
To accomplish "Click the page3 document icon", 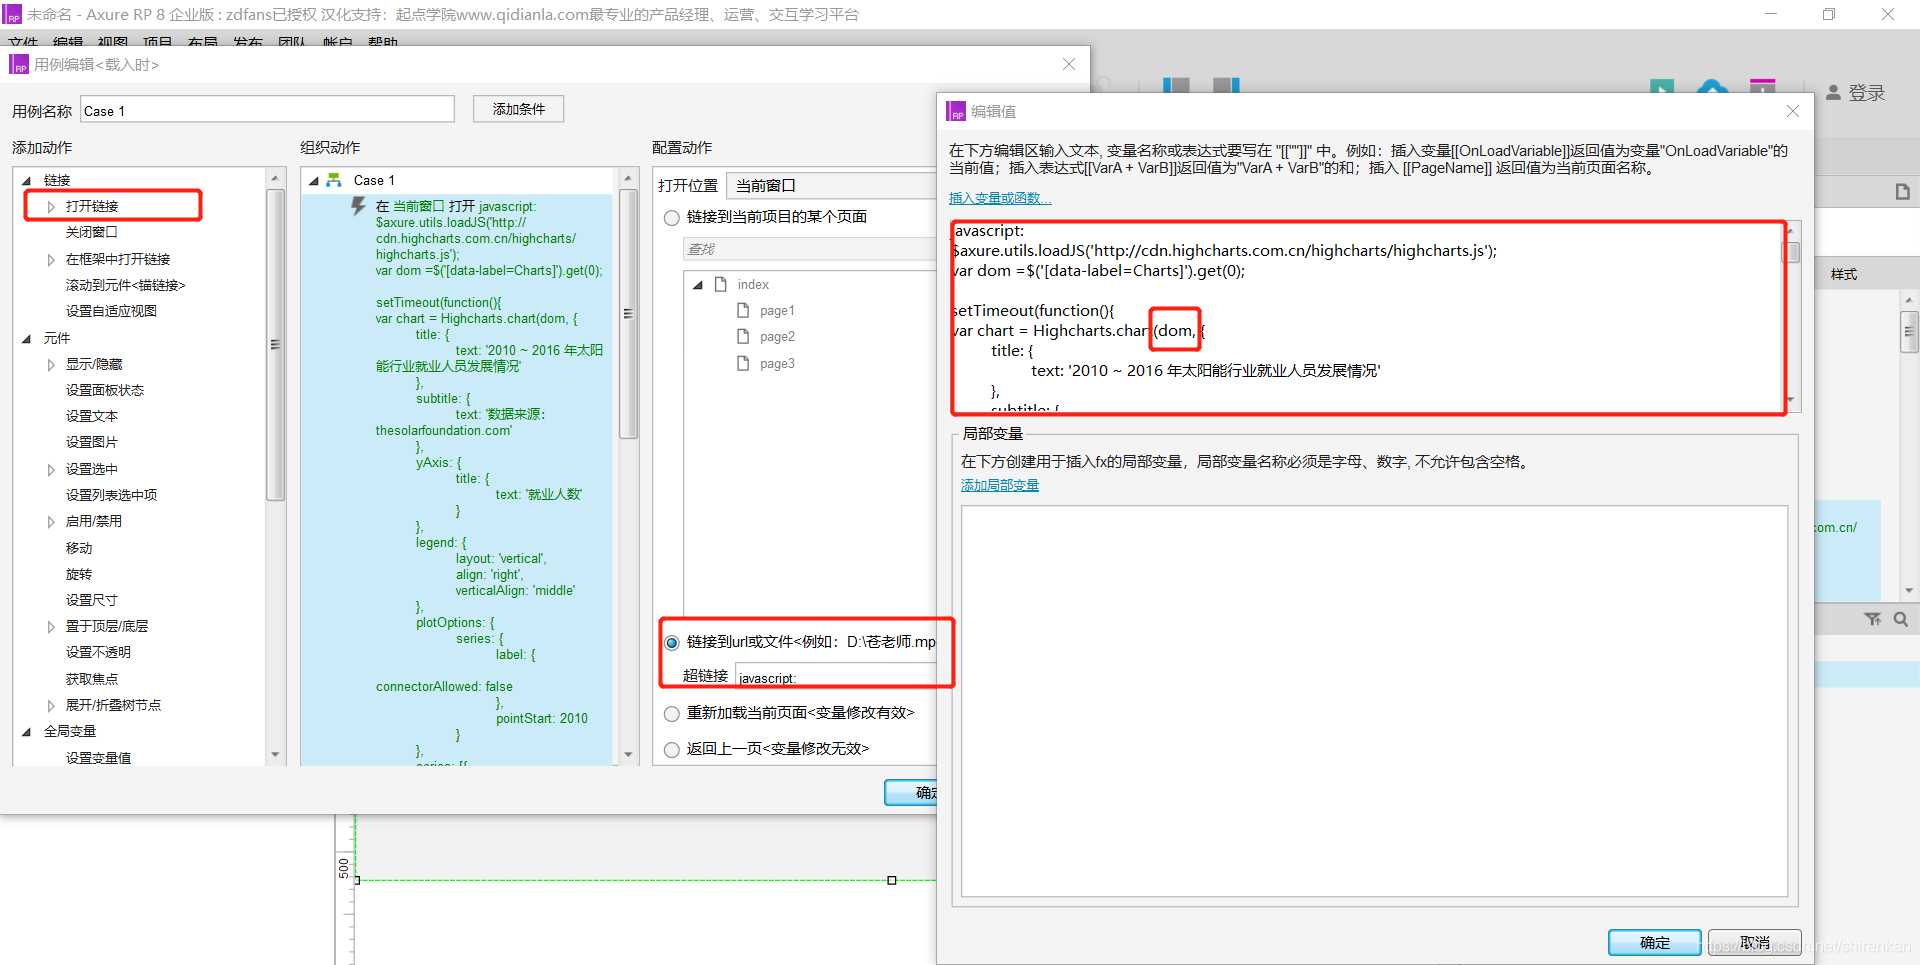I will coord(743,363).
